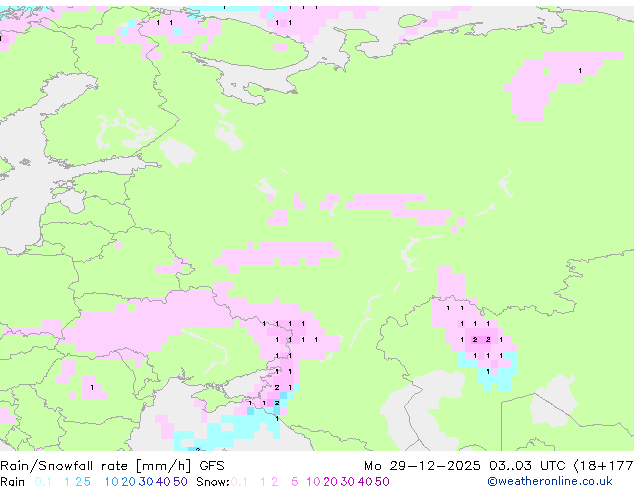Image resolution: width=634 pixels, height=490 pixels.
Task: Select the Rain legend value 10
Action: [x=112, y=482]
